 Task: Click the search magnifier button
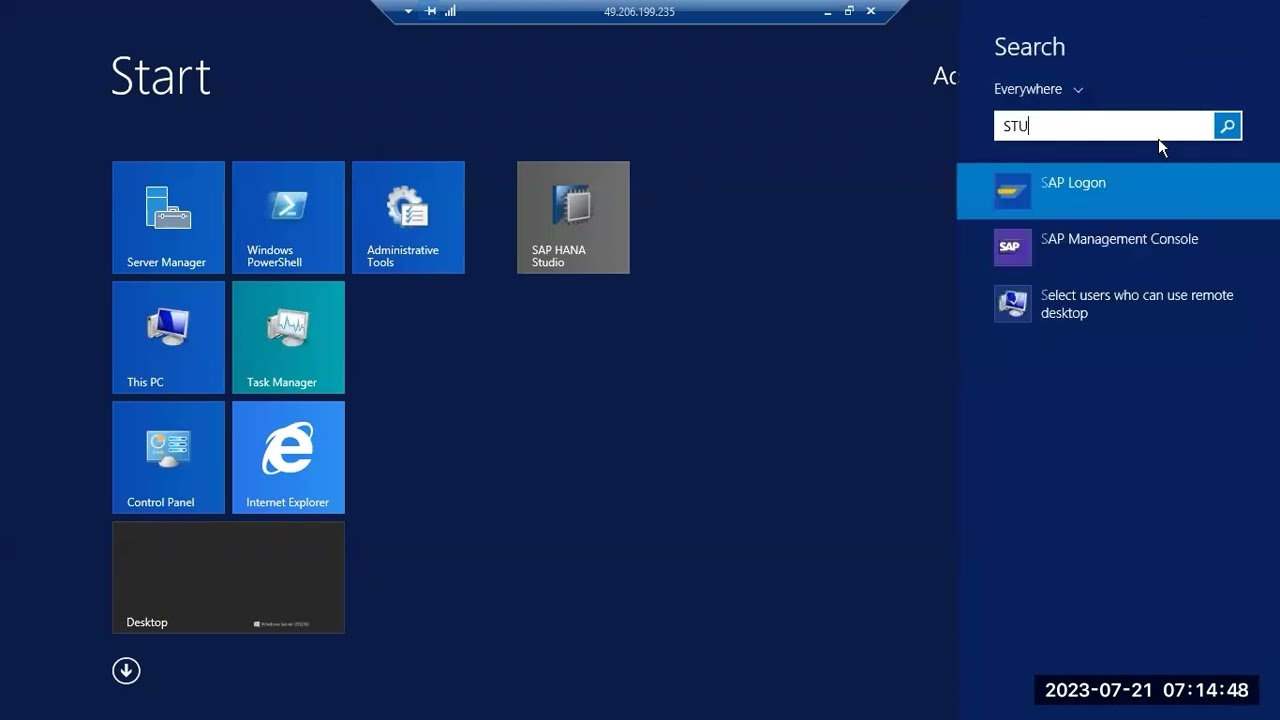click(x=1227, y=126)
